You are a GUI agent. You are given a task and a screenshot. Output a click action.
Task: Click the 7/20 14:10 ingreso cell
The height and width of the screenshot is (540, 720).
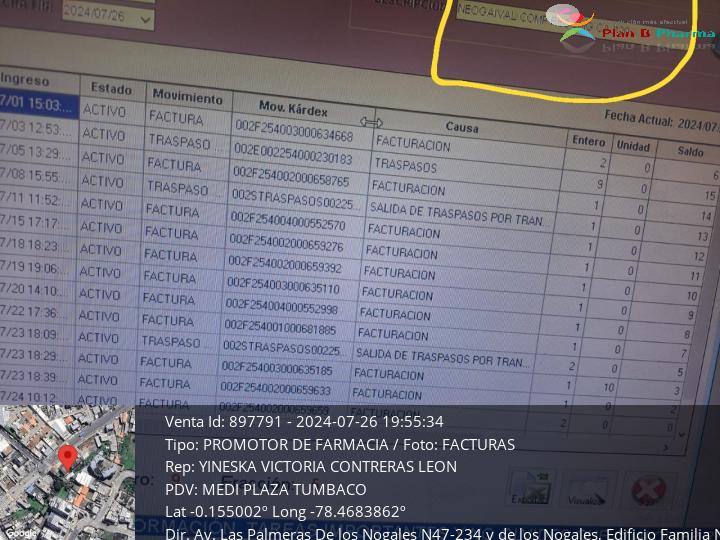click(34, 289)
